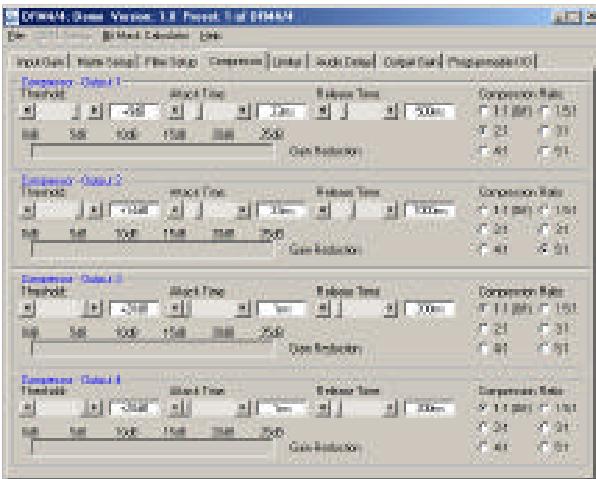Open the Bit Mask Calculator menu
596x479 pixels.
(x=146, y=36)
